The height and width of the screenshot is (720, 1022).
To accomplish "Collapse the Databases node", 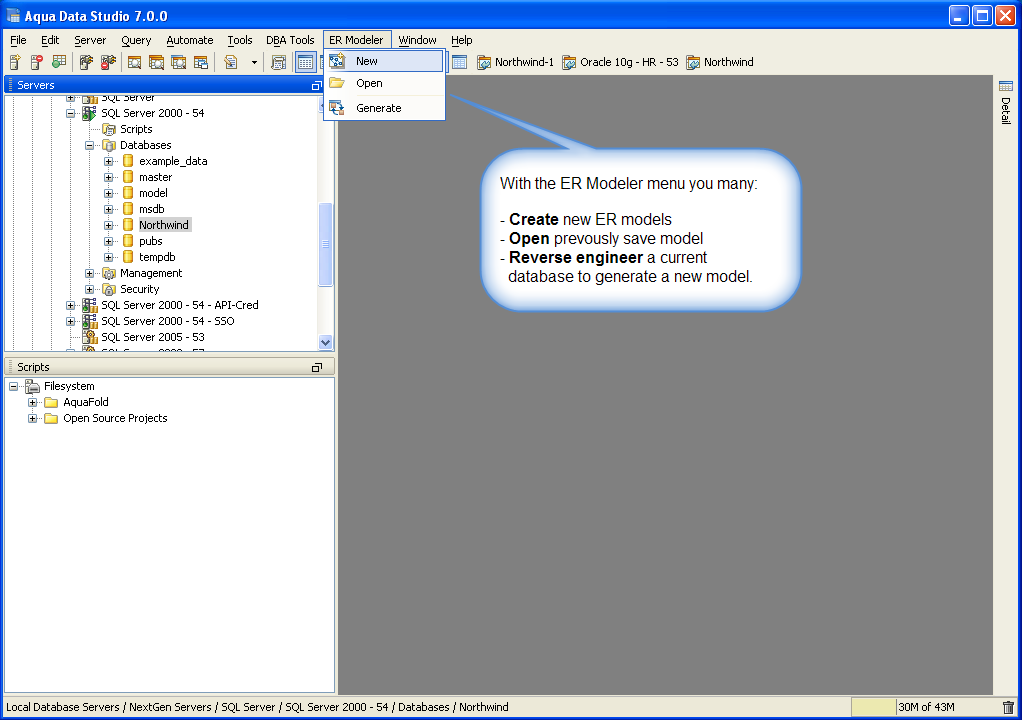I will click(x=89, y=145).
